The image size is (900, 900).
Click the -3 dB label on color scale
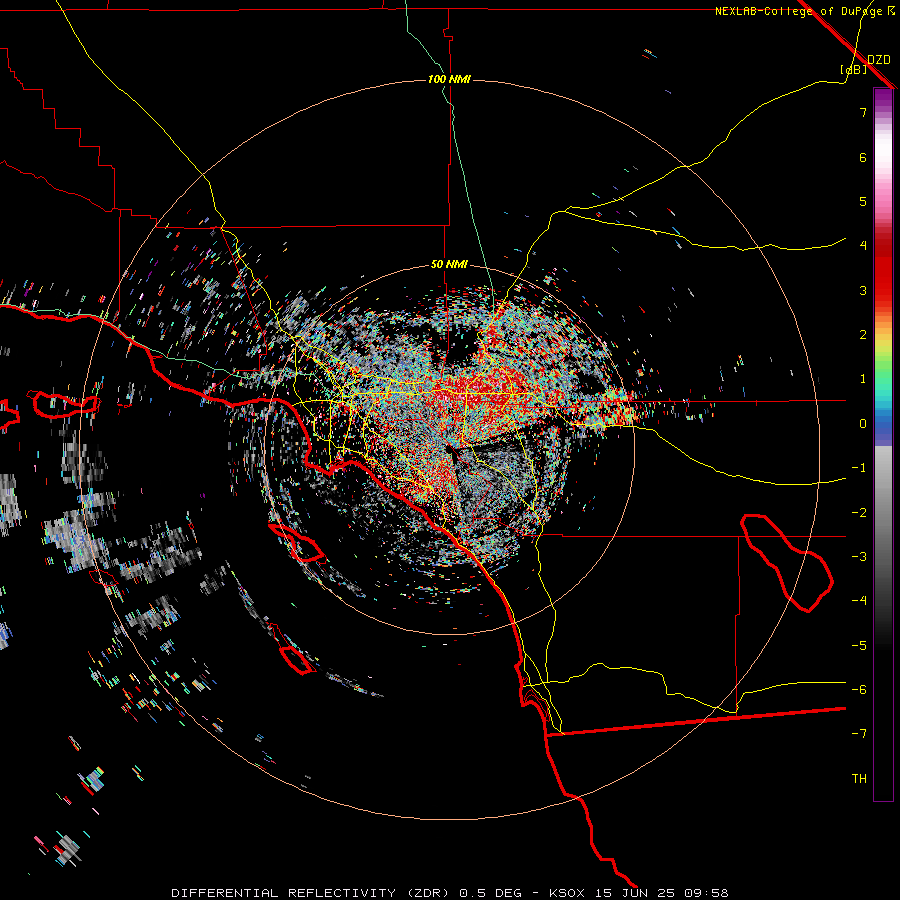click(859, 557)
